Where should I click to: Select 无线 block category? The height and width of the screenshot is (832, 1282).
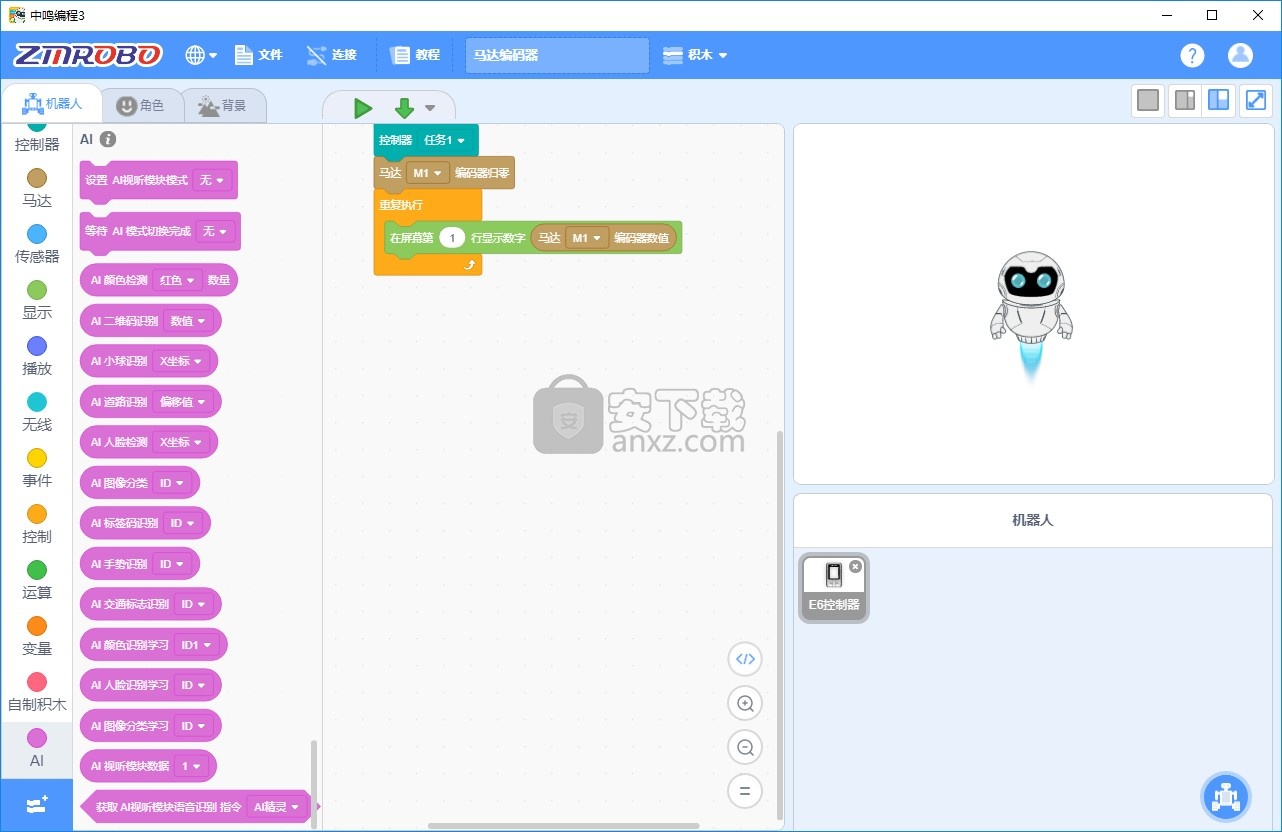37,413
